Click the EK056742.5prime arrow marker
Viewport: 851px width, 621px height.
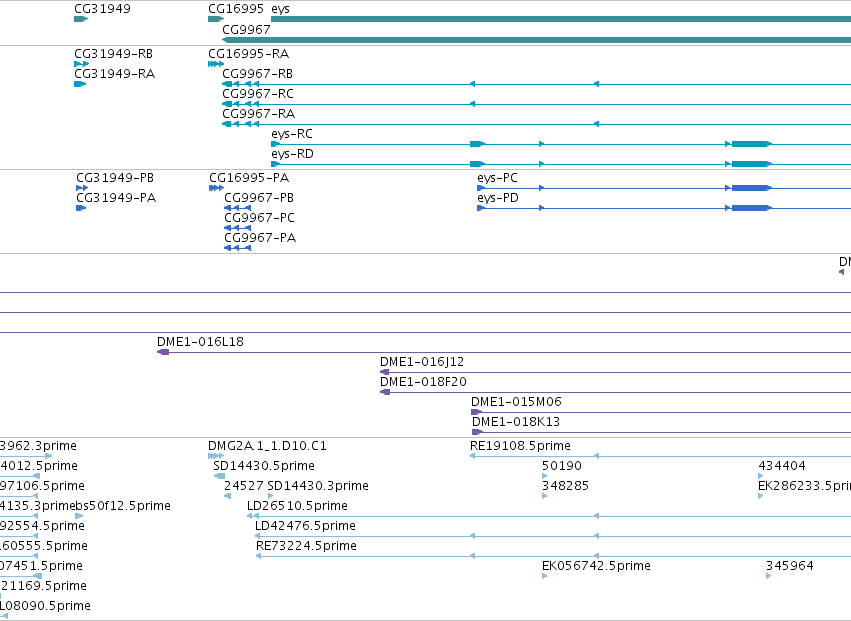click(x=545, y=576)
